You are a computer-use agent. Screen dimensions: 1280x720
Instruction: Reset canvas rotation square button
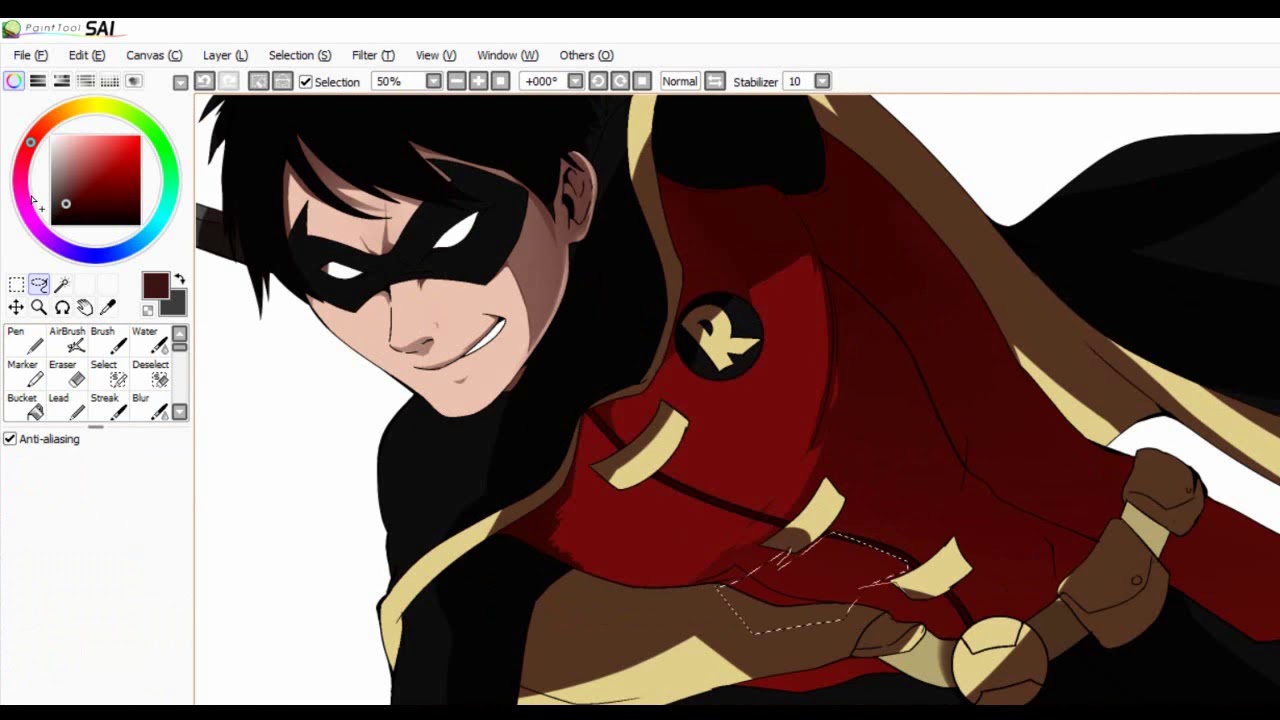642,81
